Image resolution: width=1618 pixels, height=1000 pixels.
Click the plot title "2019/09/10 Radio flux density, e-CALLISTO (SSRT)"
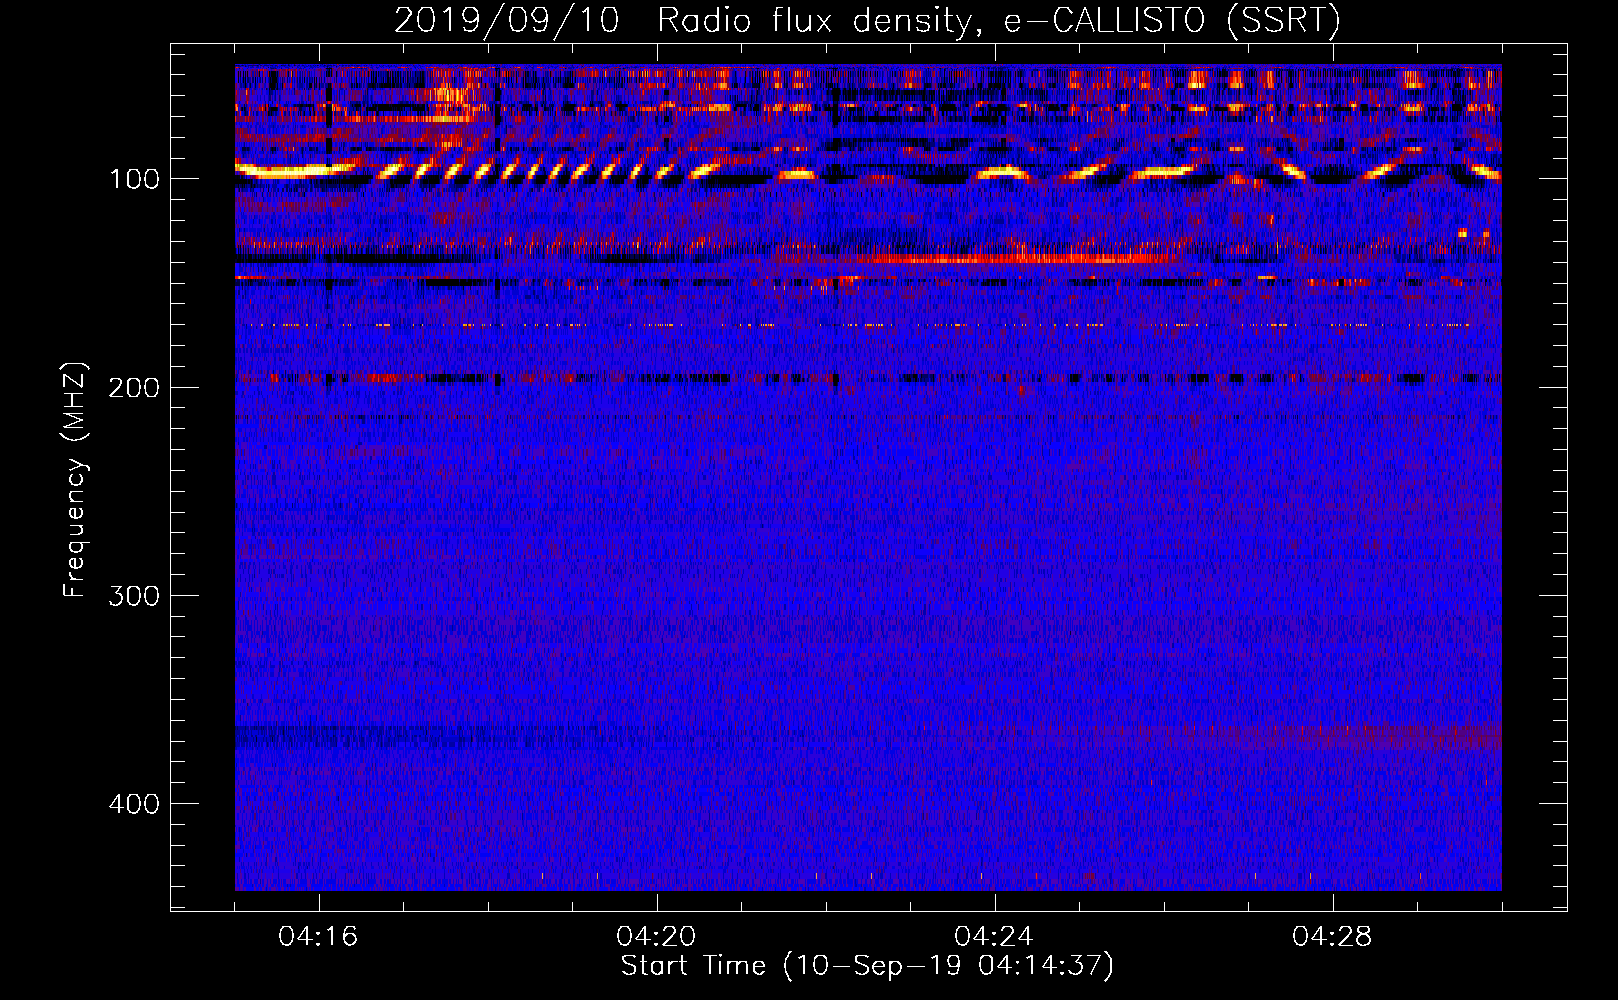[867, 20]
